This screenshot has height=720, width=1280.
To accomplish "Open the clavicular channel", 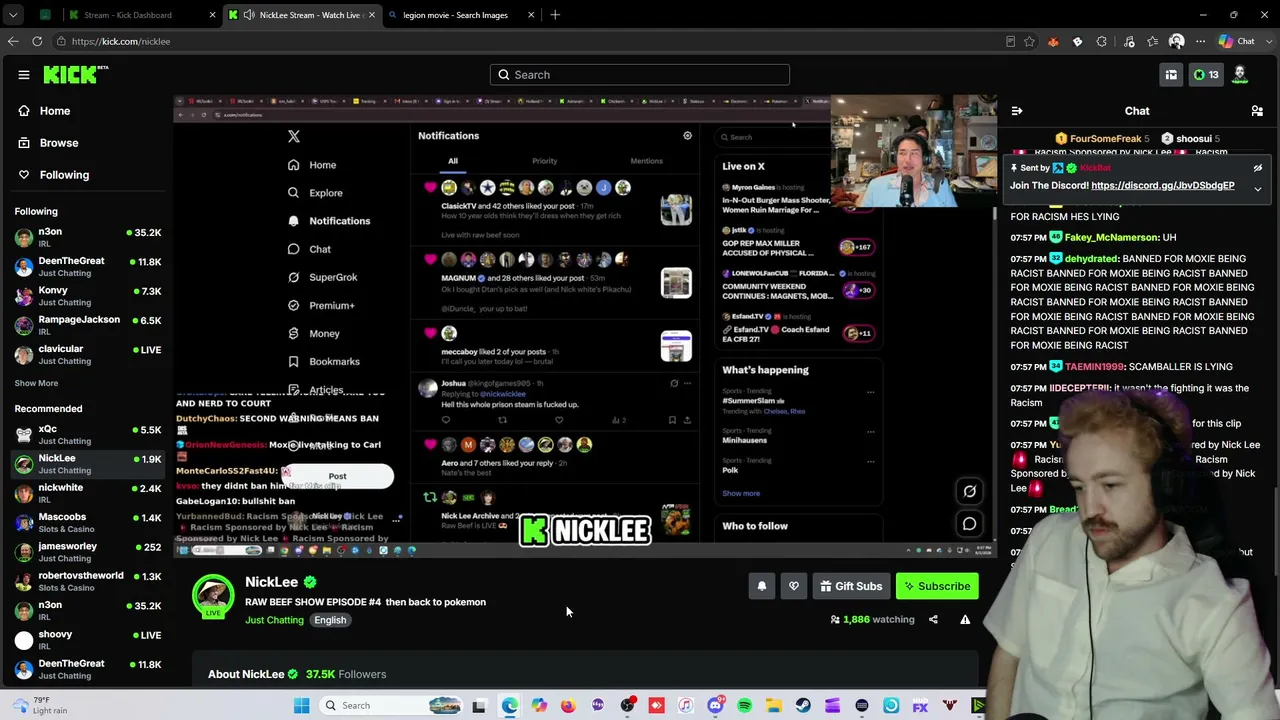I will point(87,354).
